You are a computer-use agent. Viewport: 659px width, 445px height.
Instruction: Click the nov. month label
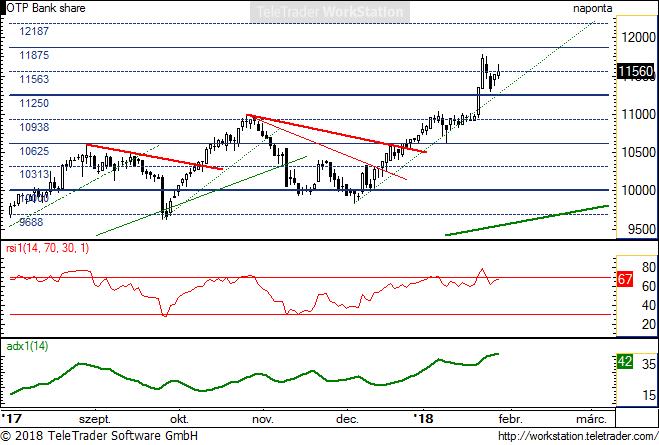point(263,419)
